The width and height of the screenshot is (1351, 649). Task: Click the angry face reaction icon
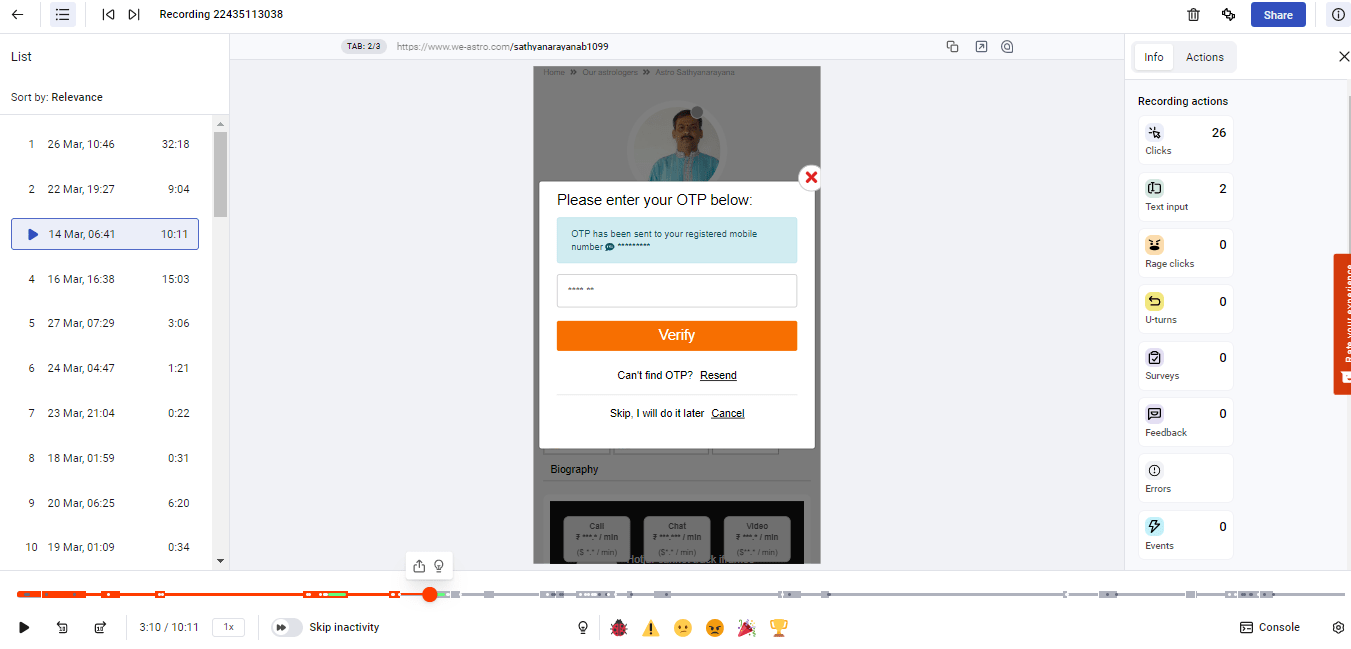[714, 628]
